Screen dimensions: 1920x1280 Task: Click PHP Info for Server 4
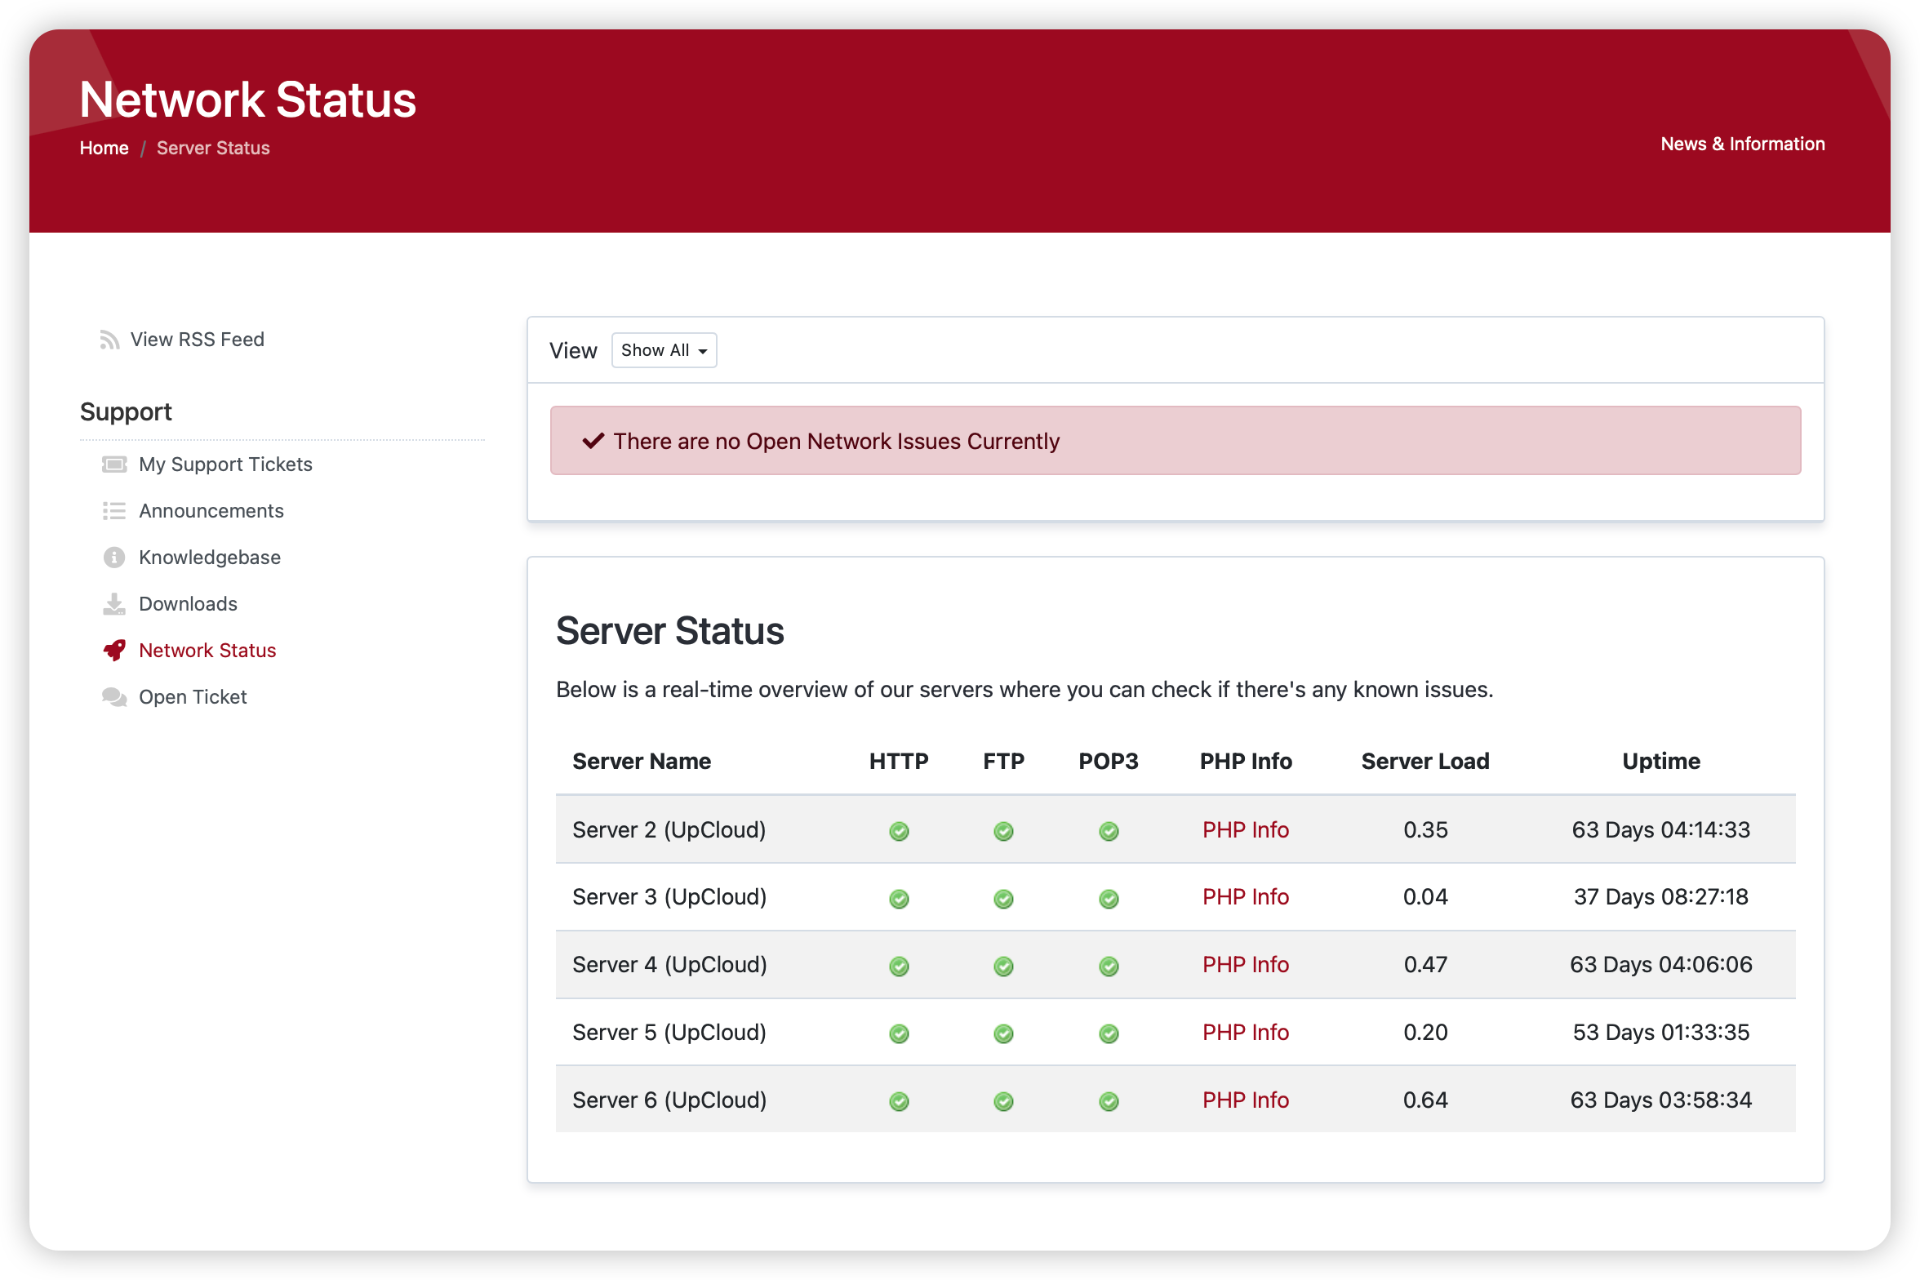[1245, 964]
